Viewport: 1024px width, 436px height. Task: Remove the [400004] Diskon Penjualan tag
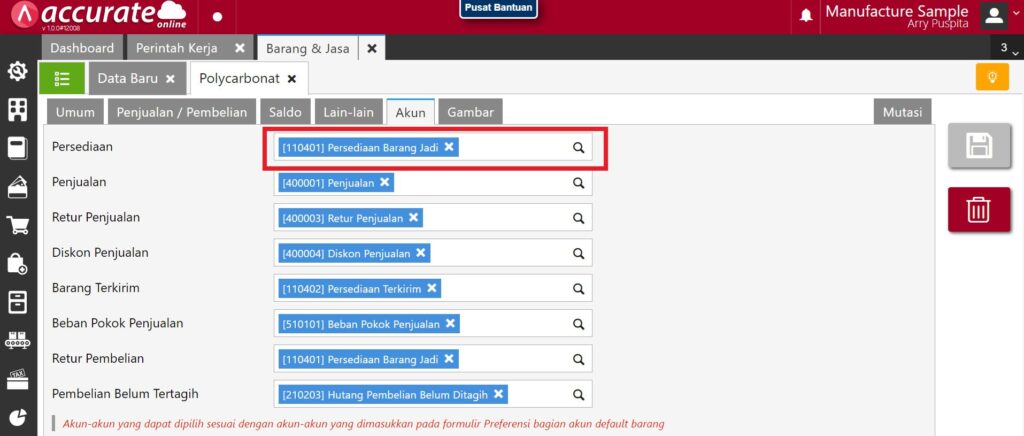(x=421, y=253)
